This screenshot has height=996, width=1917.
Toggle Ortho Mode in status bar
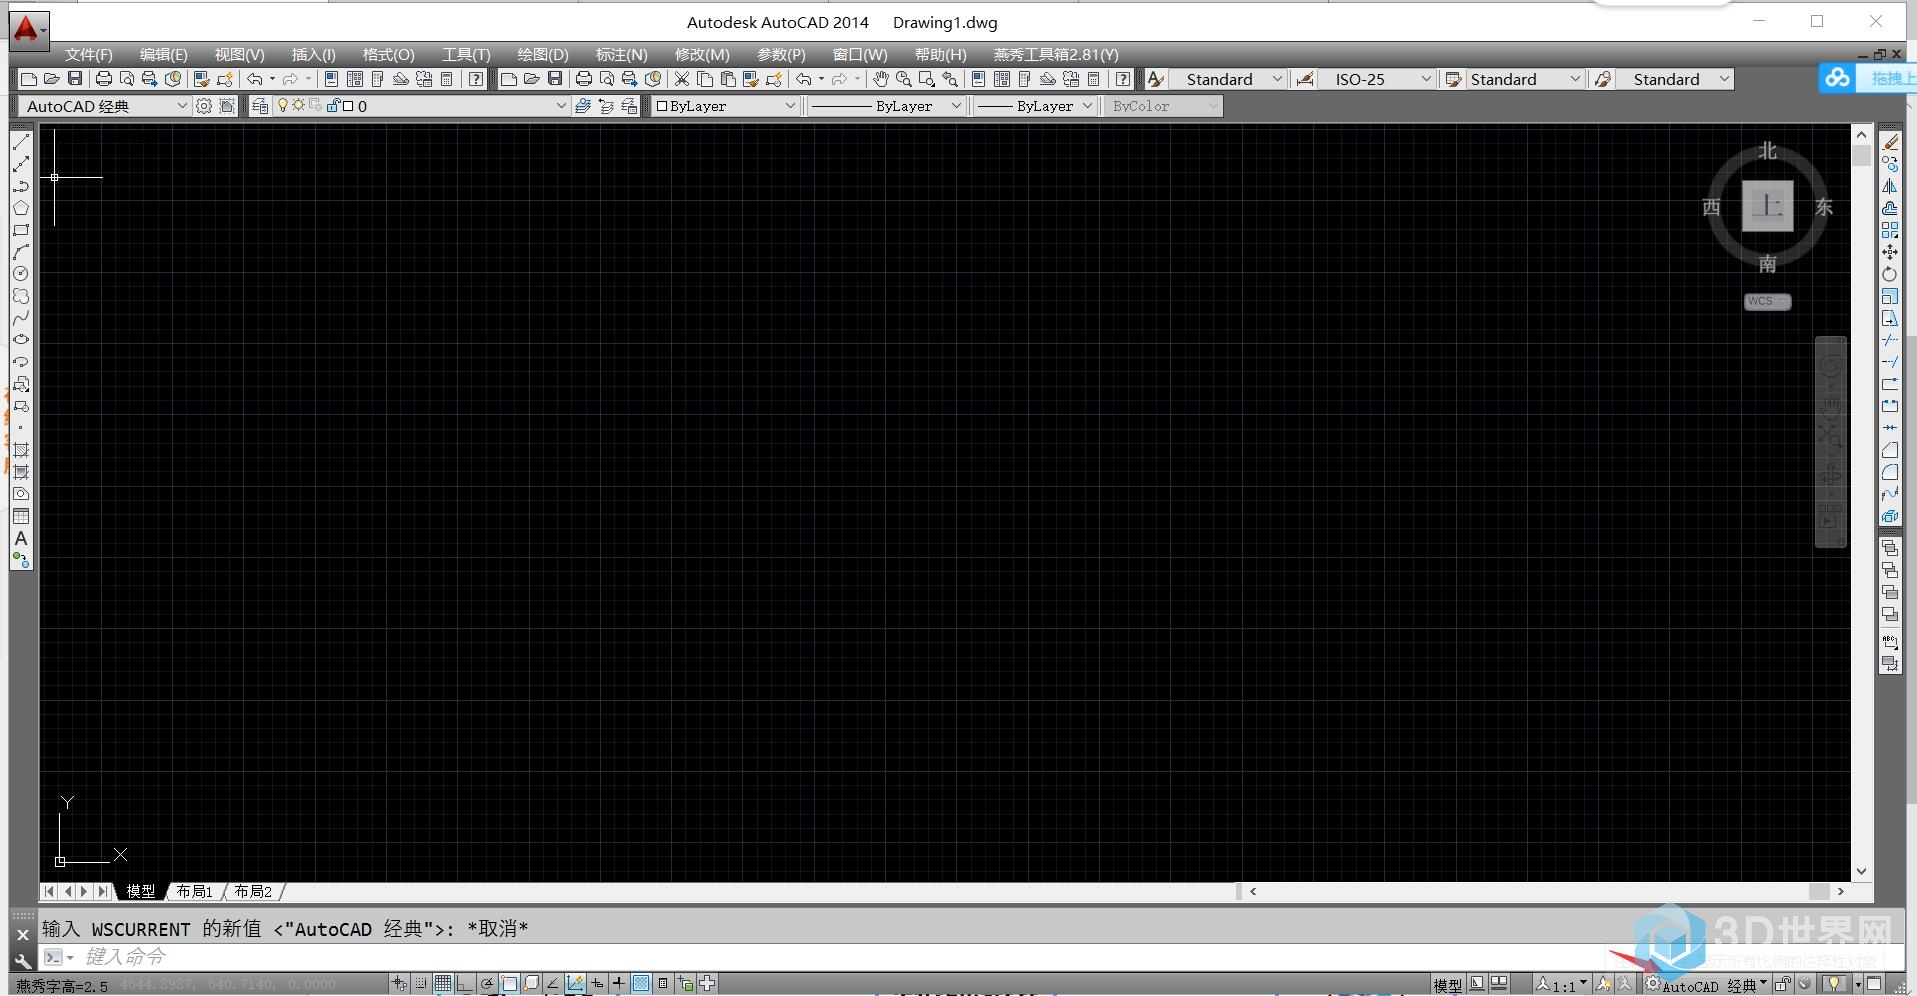[465, 984]
